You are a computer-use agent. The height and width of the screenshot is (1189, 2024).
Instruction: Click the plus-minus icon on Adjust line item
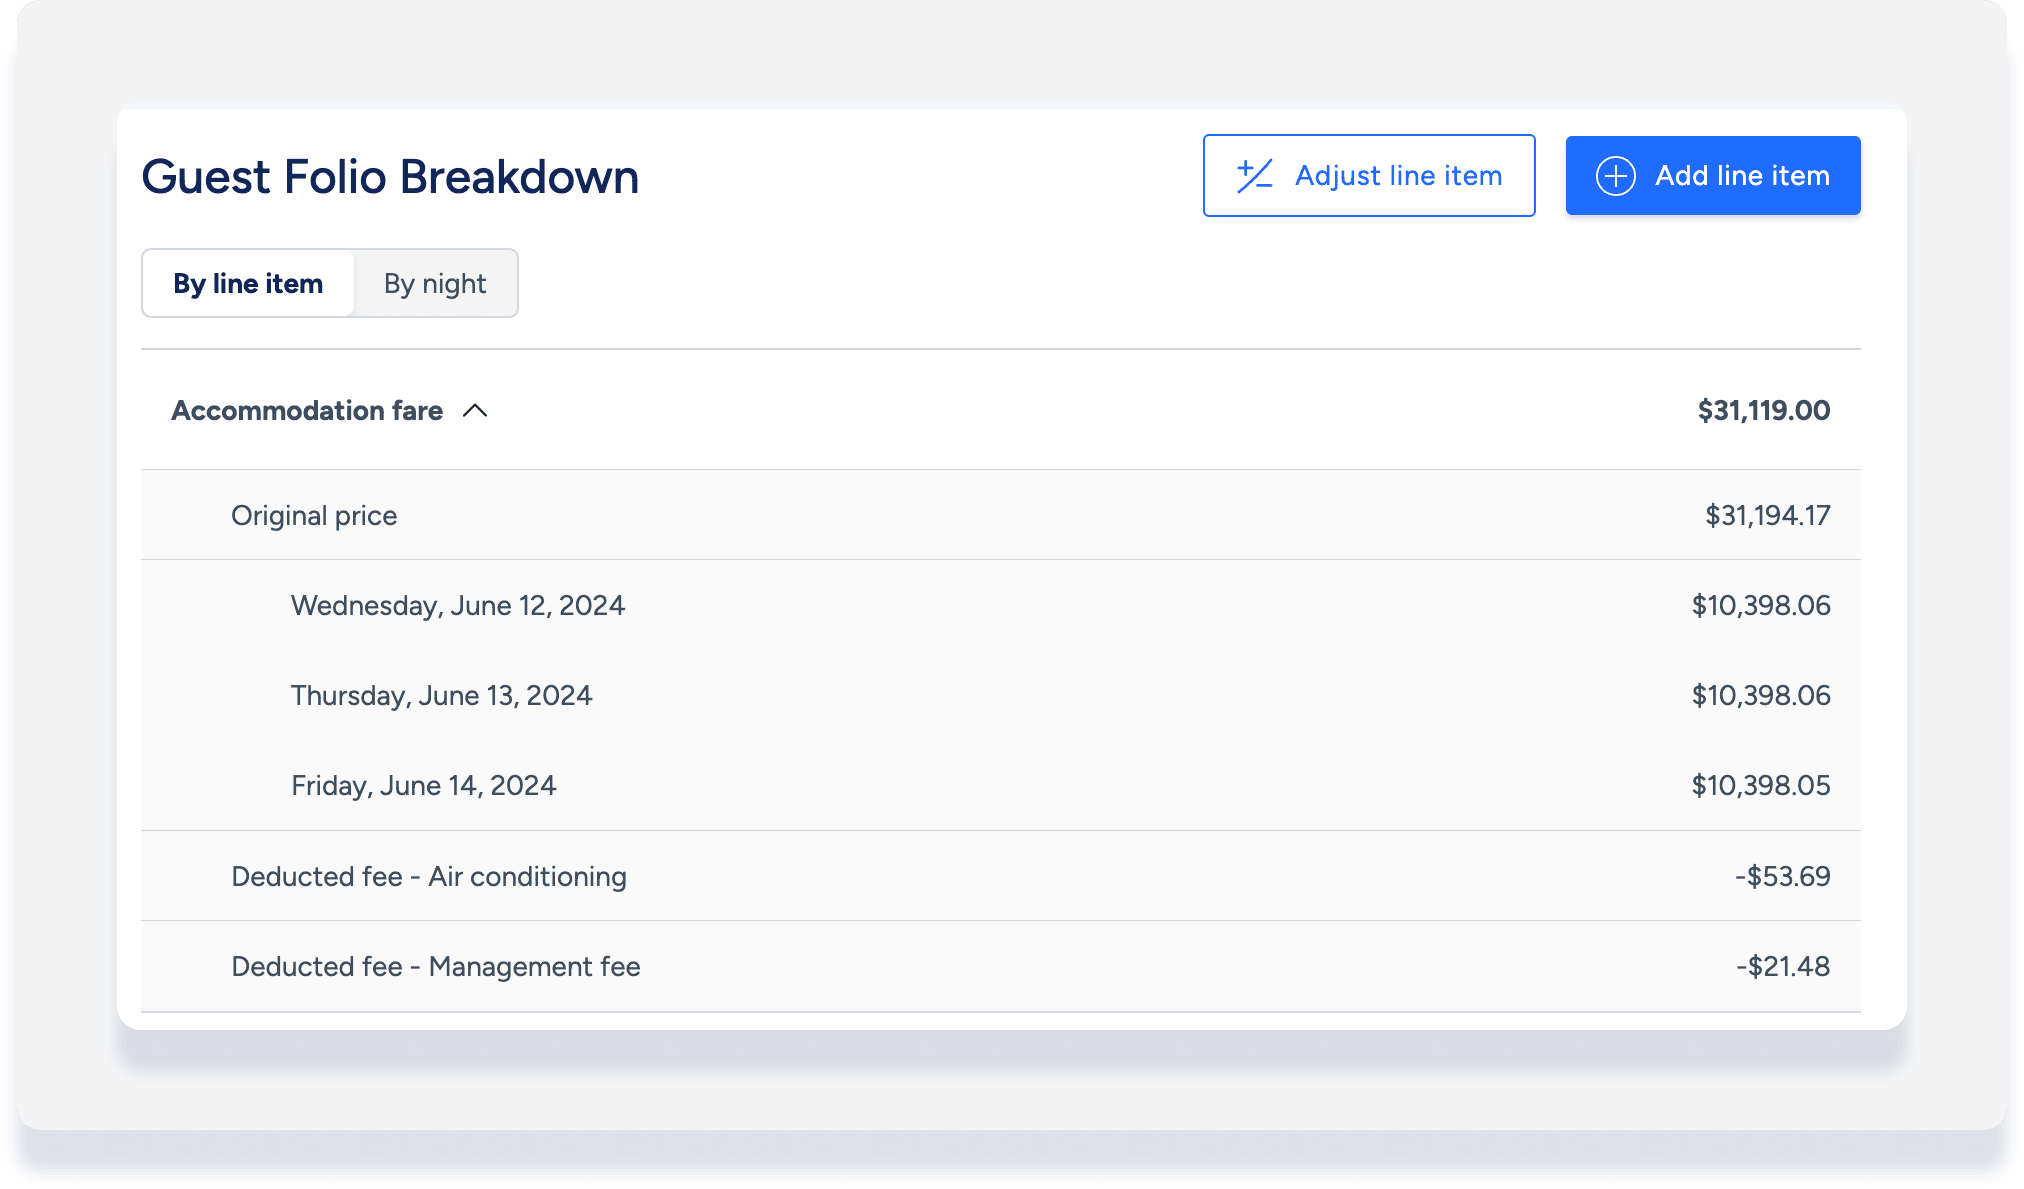(1254, 176)
